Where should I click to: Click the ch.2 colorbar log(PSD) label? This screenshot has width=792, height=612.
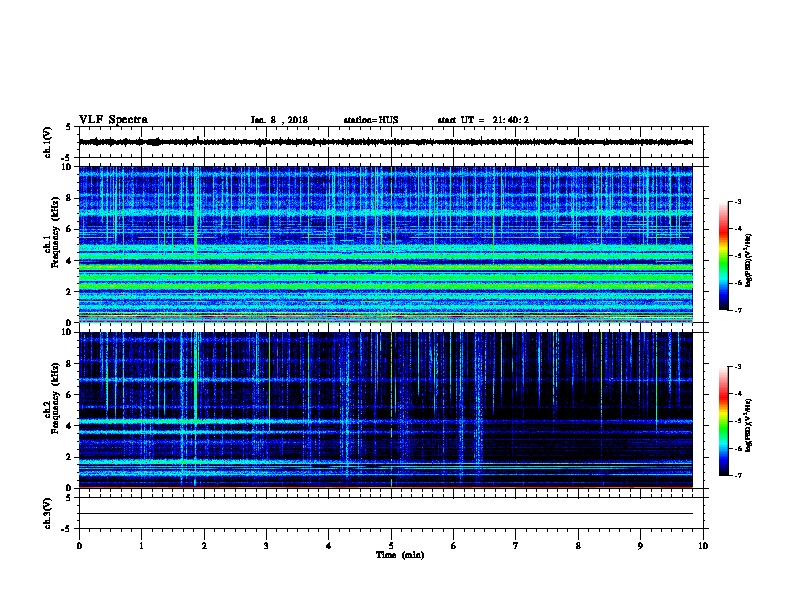click(x=748, y=425)
